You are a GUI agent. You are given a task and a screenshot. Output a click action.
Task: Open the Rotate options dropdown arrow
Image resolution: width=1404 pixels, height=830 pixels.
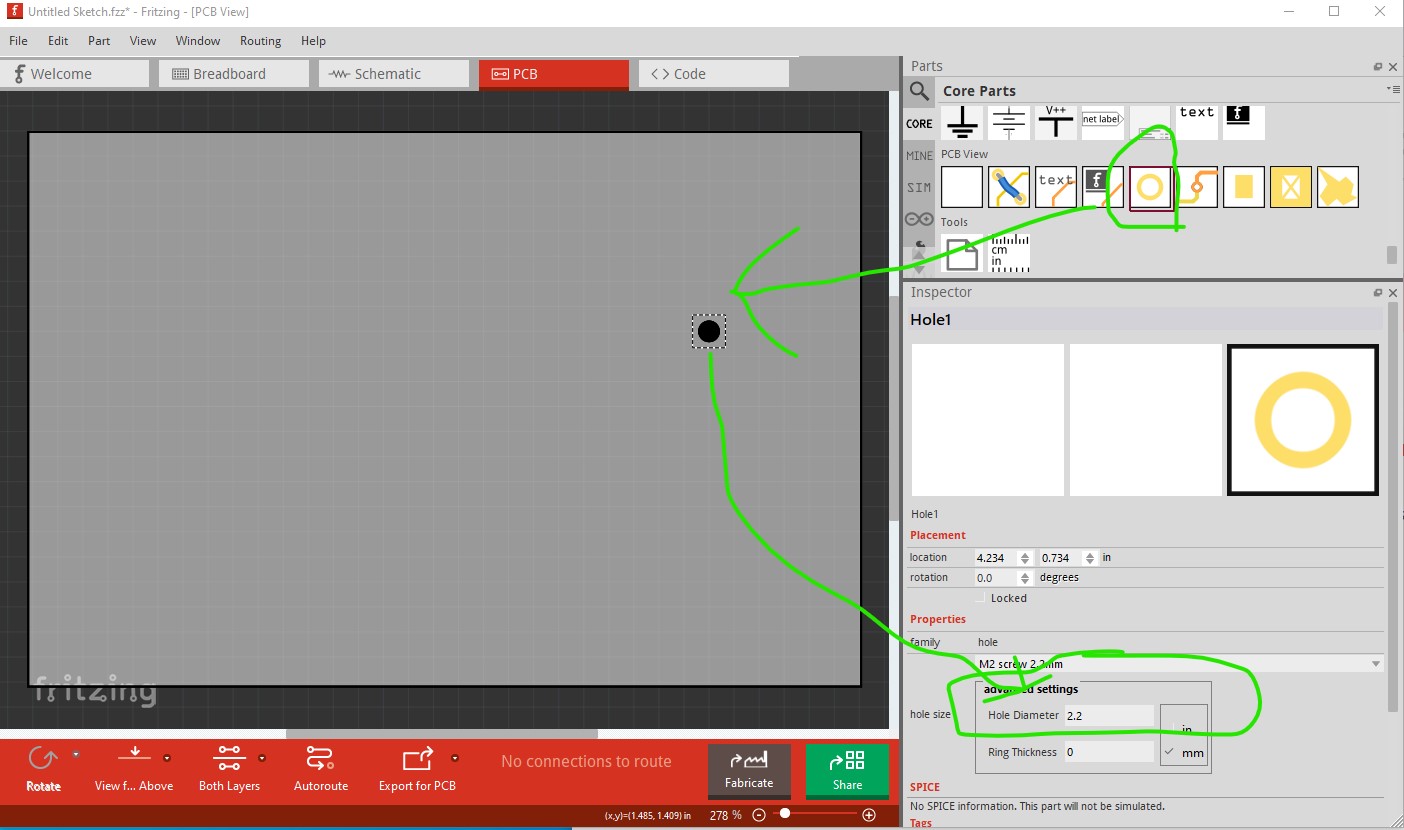75,756
